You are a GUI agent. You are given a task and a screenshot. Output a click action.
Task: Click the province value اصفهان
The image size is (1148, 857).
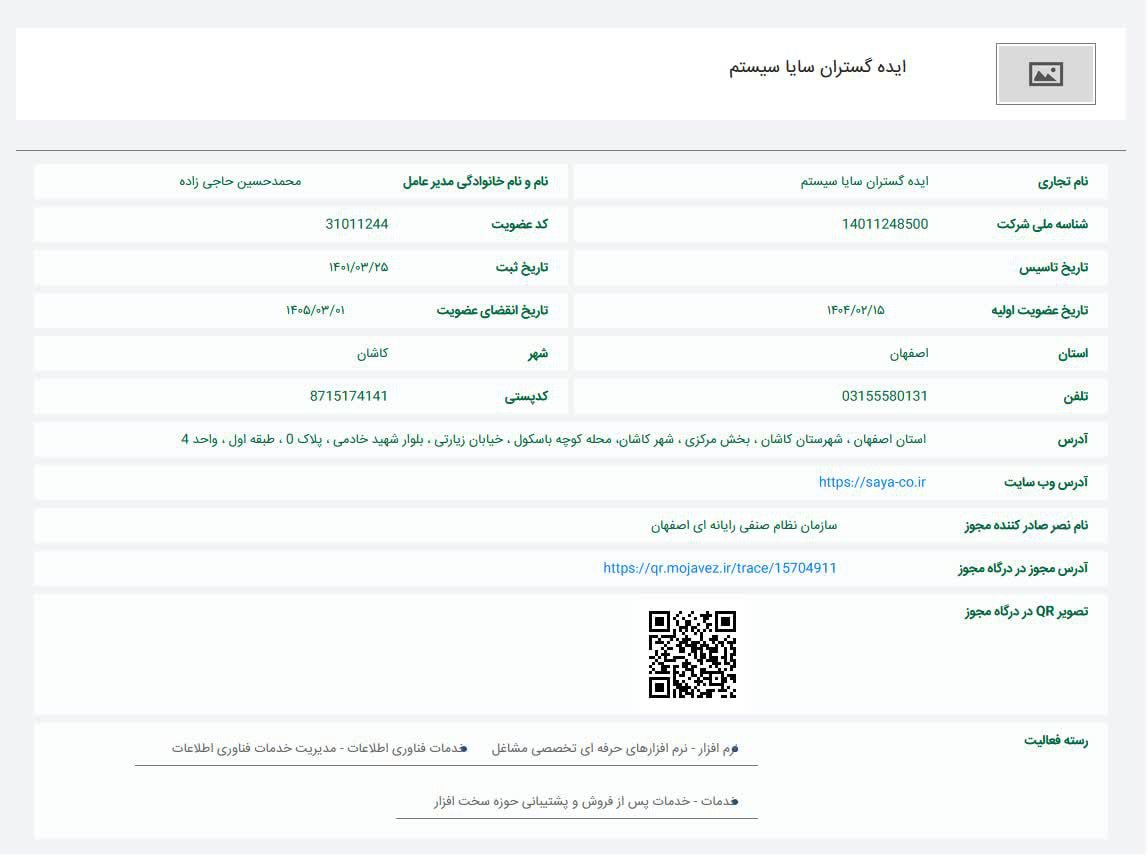[908, 353]
